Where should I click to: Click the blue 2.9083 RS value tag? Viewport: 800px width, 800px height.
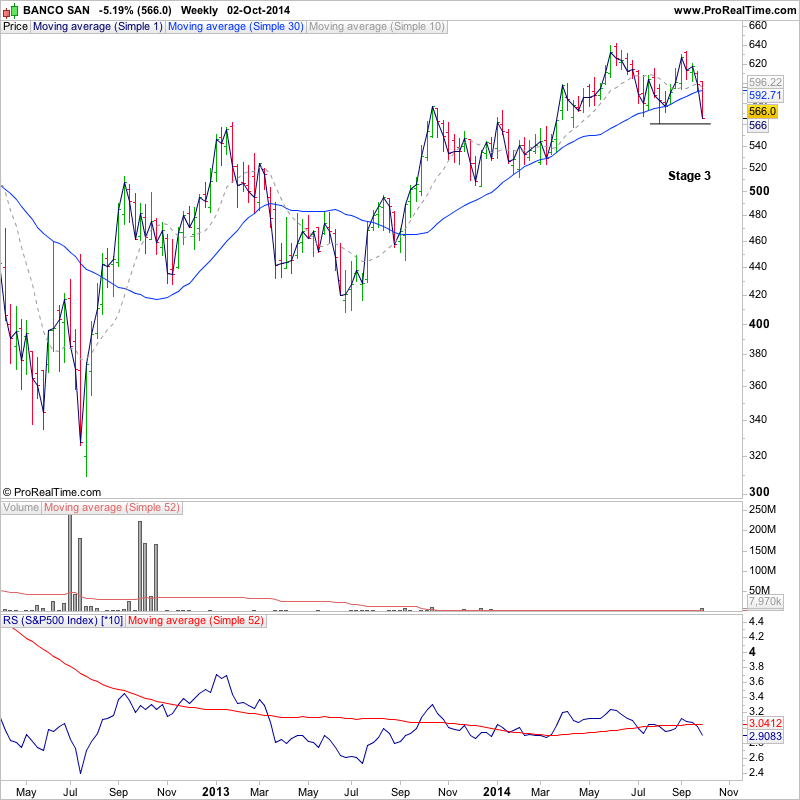tap(765, 736)
